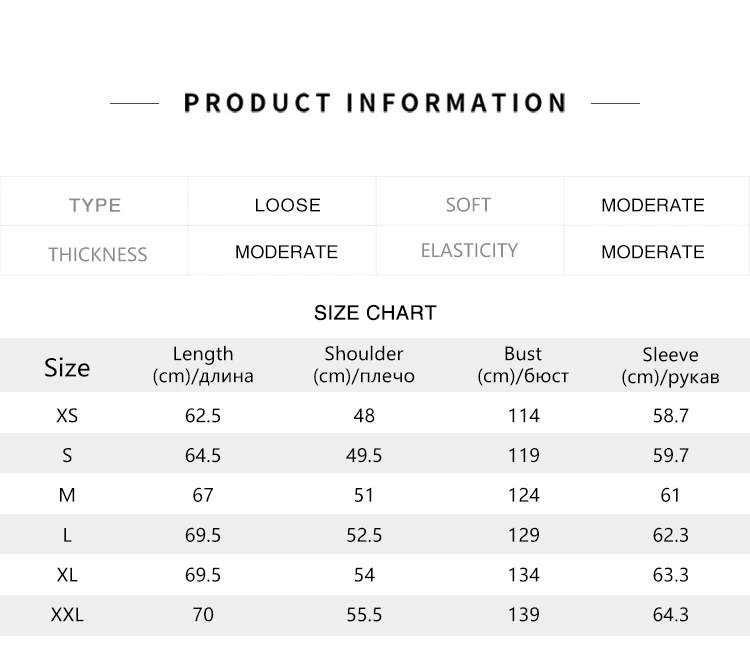Screen dimensions: 750x663
Task: Click the M bust value 124
Action: (523, 495)
